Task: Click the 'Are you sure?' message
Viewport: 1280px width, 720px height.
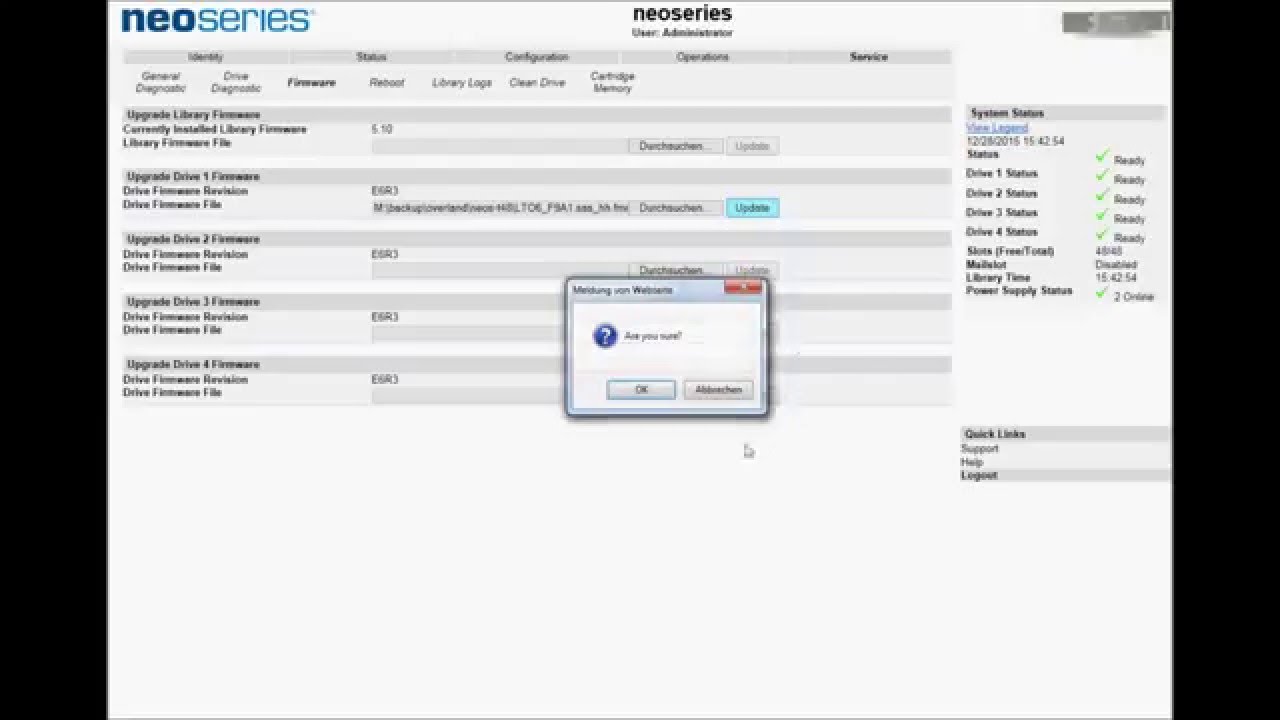Action: point(653,337)
